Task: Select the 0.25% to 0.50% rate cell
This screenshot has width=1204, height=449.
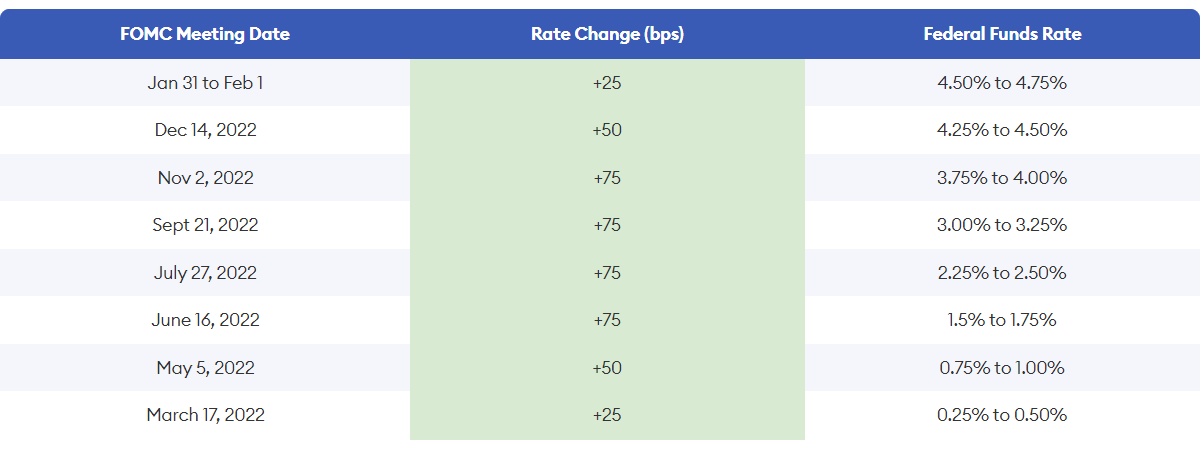Action: (x=1002, y=415)
